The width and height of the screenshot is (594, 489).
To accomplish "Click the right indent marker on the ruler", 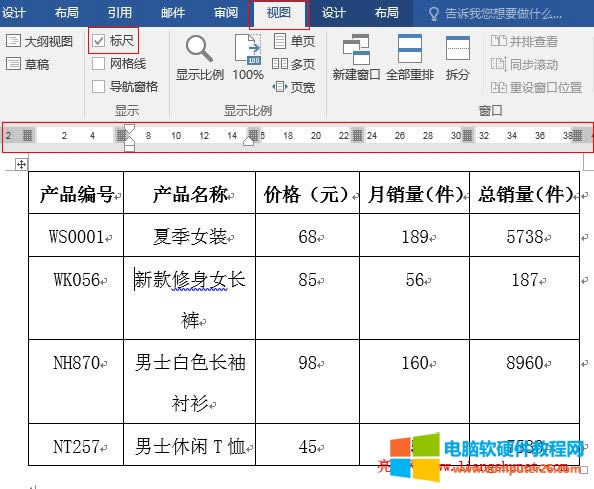I will (249, 141).
